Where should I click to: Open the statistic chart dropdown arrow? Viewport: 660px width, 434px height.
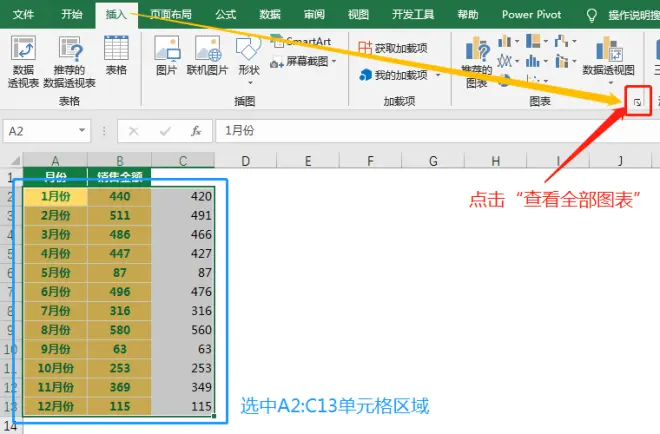click(546, 61)
